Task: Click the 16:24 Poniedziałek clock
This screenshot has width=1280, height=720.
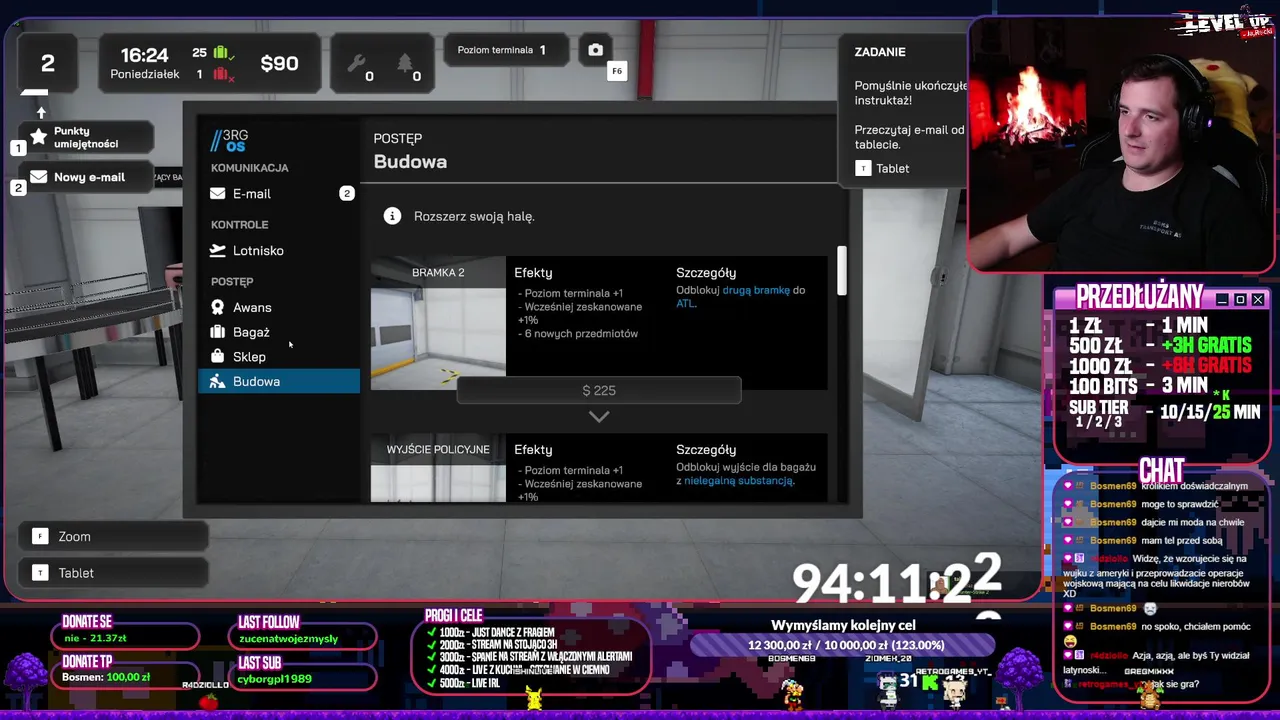Action: pyautogui.click(x=145, y=63)
